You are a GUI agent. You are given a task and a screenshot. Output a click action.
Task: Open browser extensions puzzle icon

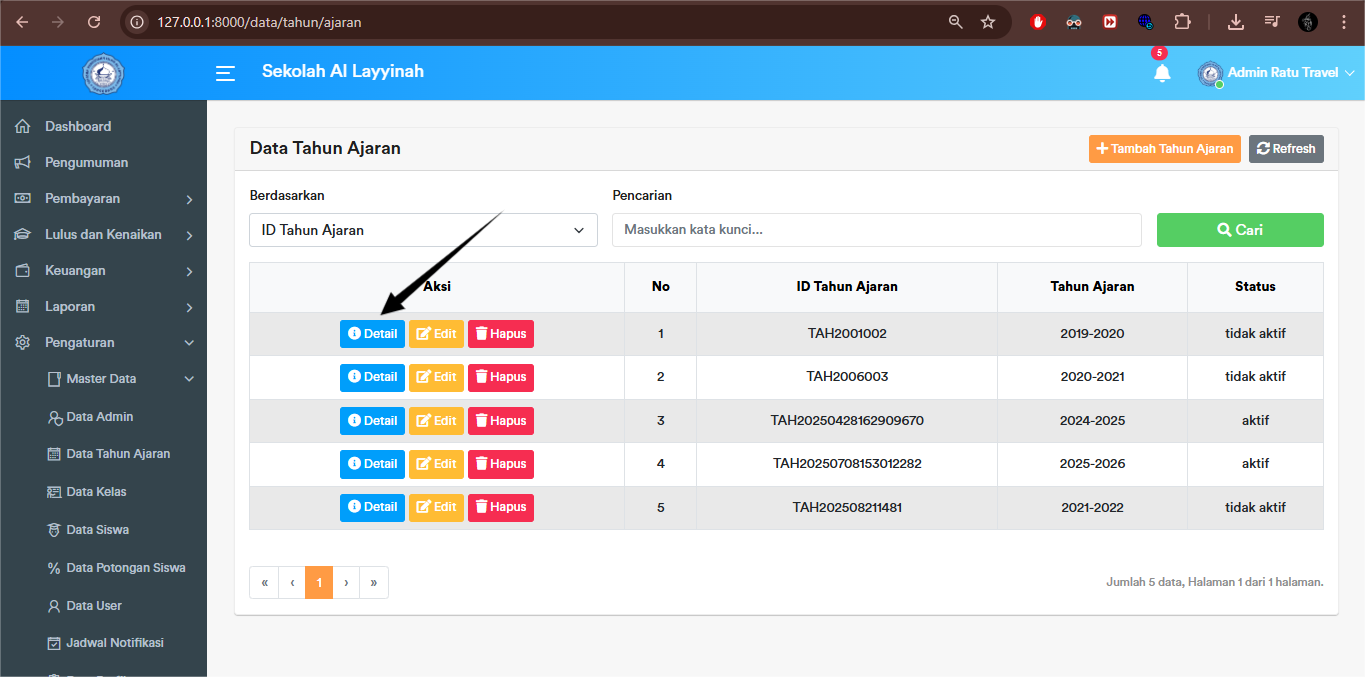click(x=1182, y=22)
